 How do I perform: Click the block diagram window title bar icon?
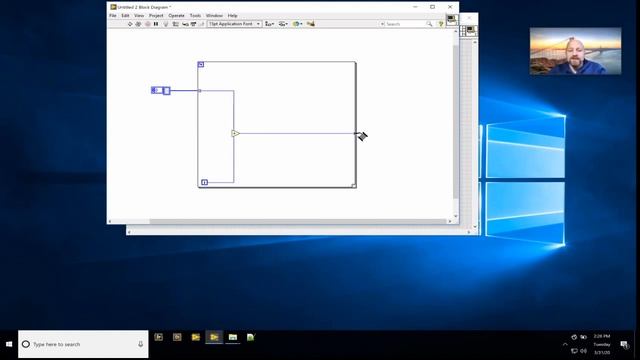[113, 7]
